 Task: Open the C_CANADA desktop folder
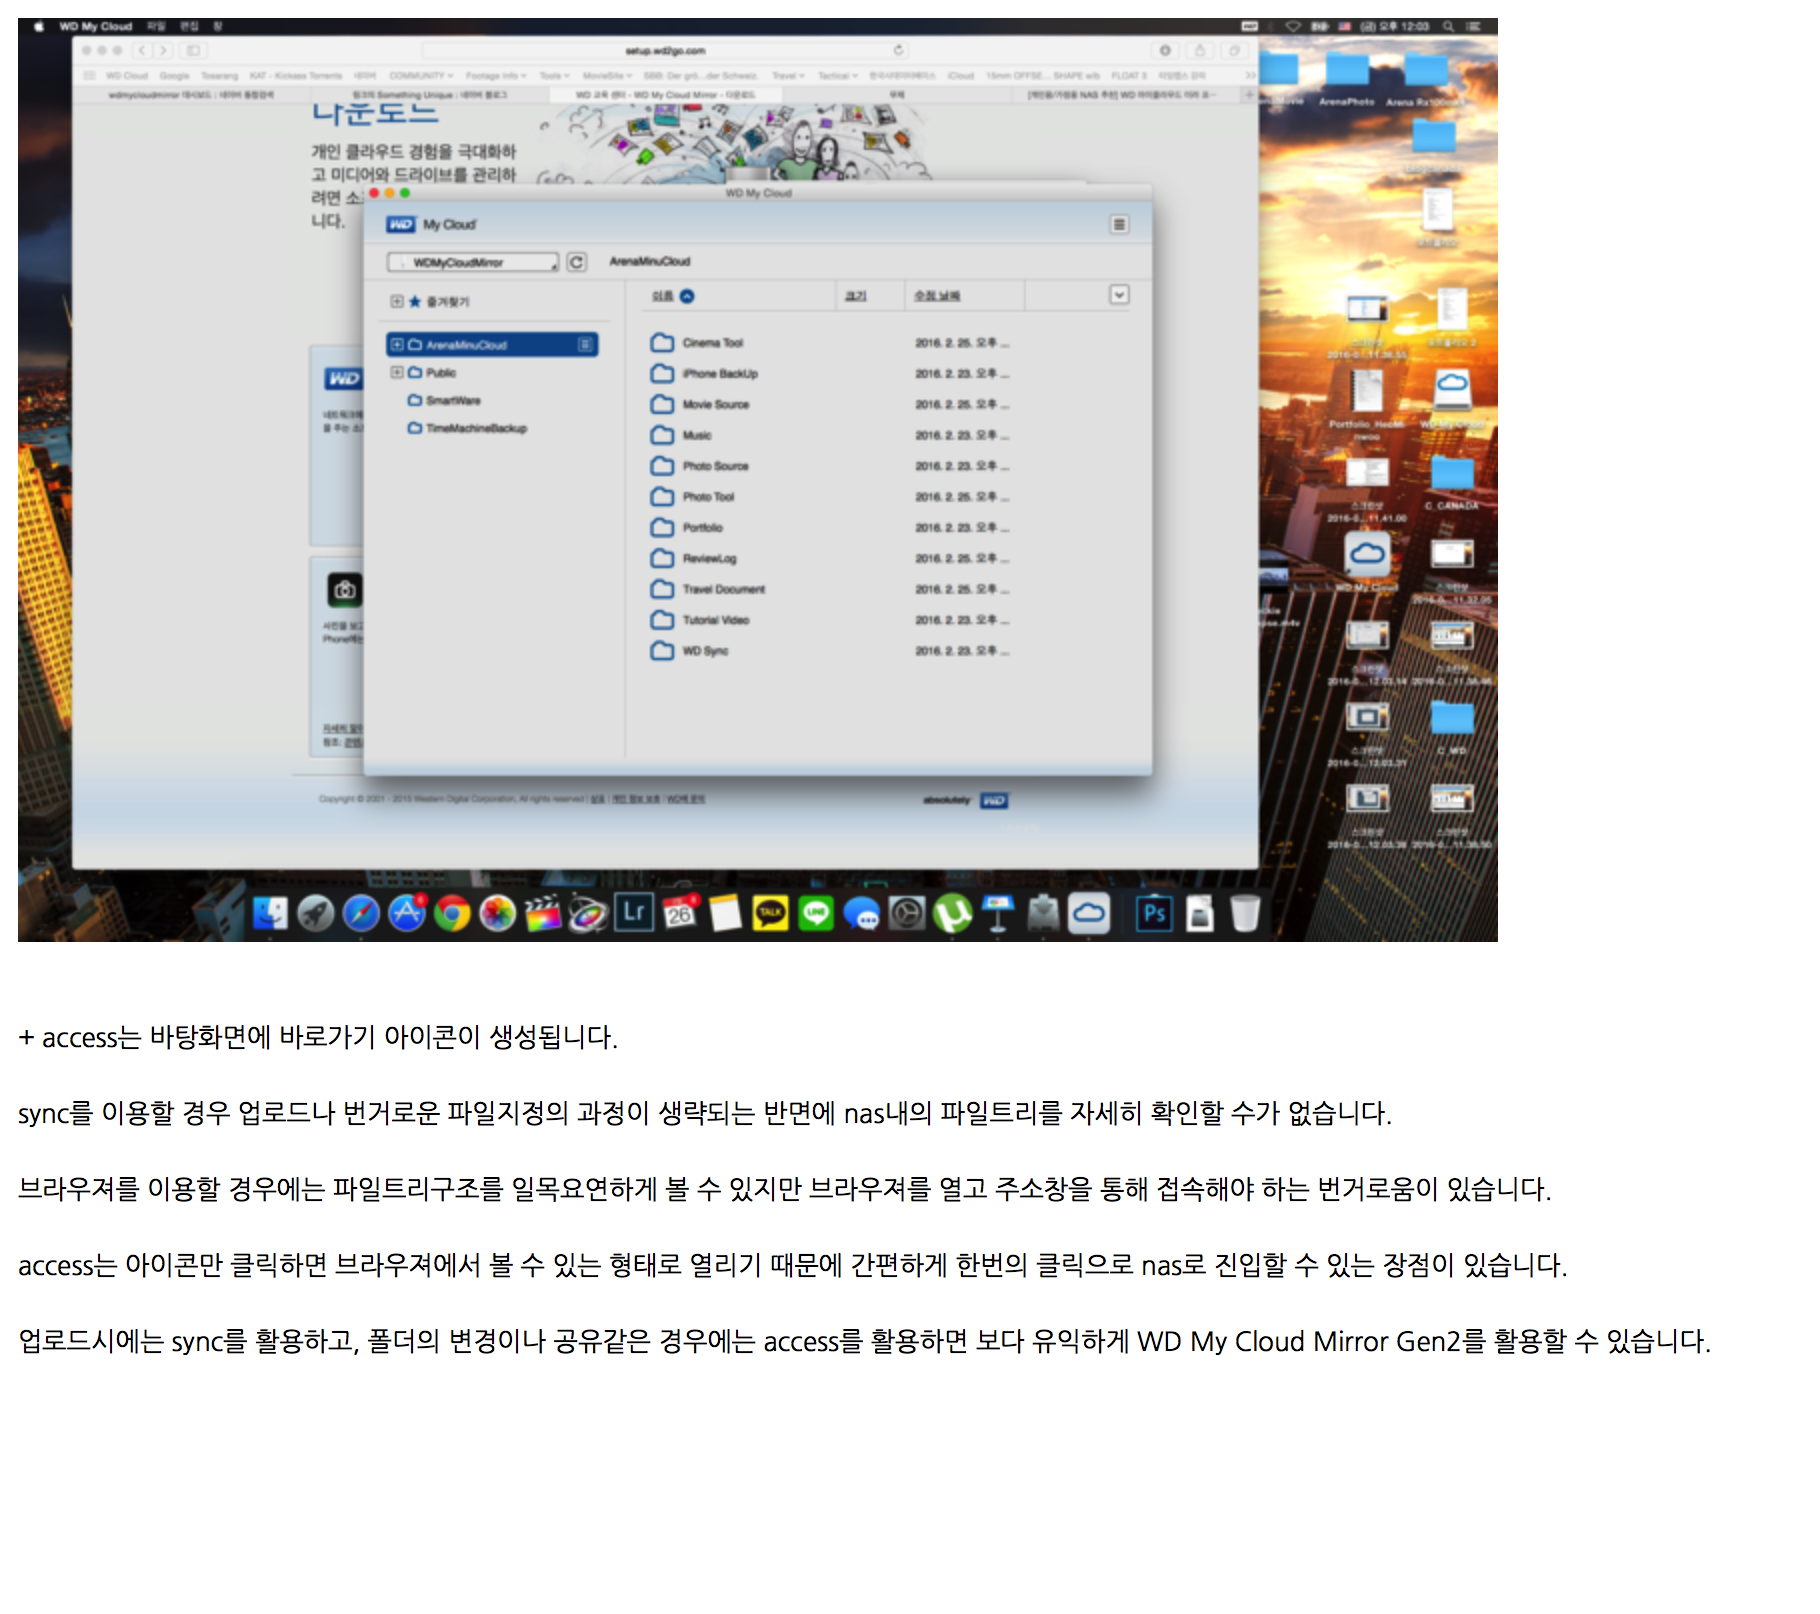tap(1452, 472)
